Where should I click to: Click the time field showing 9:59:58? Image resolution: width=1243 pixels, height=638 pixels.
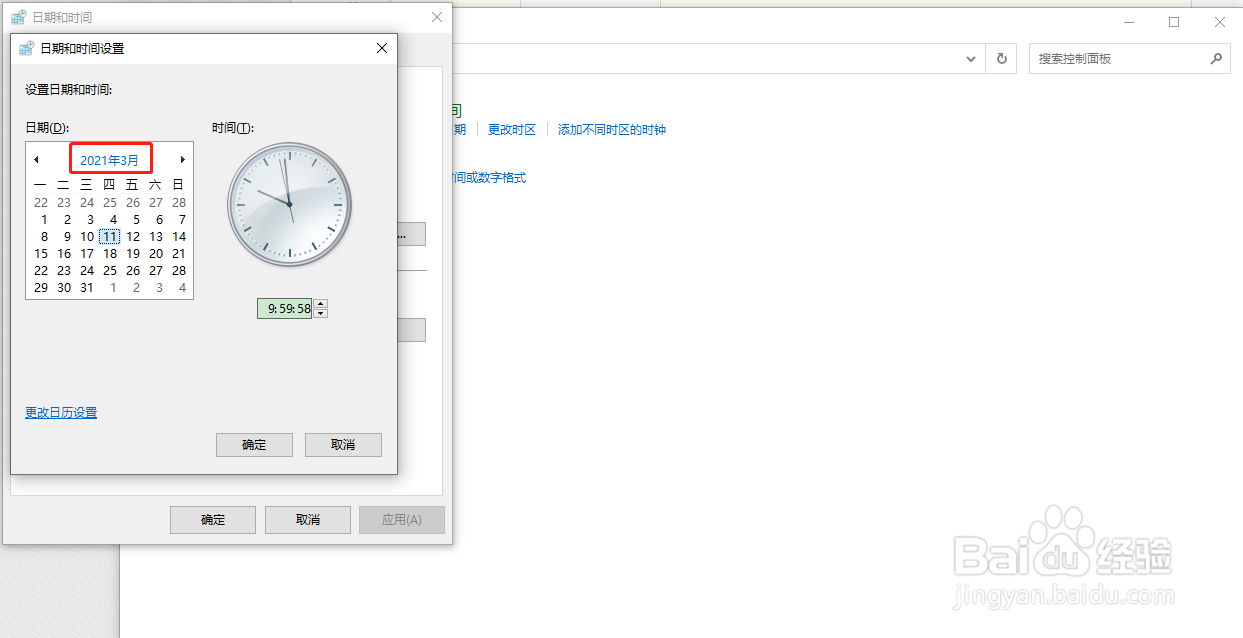coord(285,308)
